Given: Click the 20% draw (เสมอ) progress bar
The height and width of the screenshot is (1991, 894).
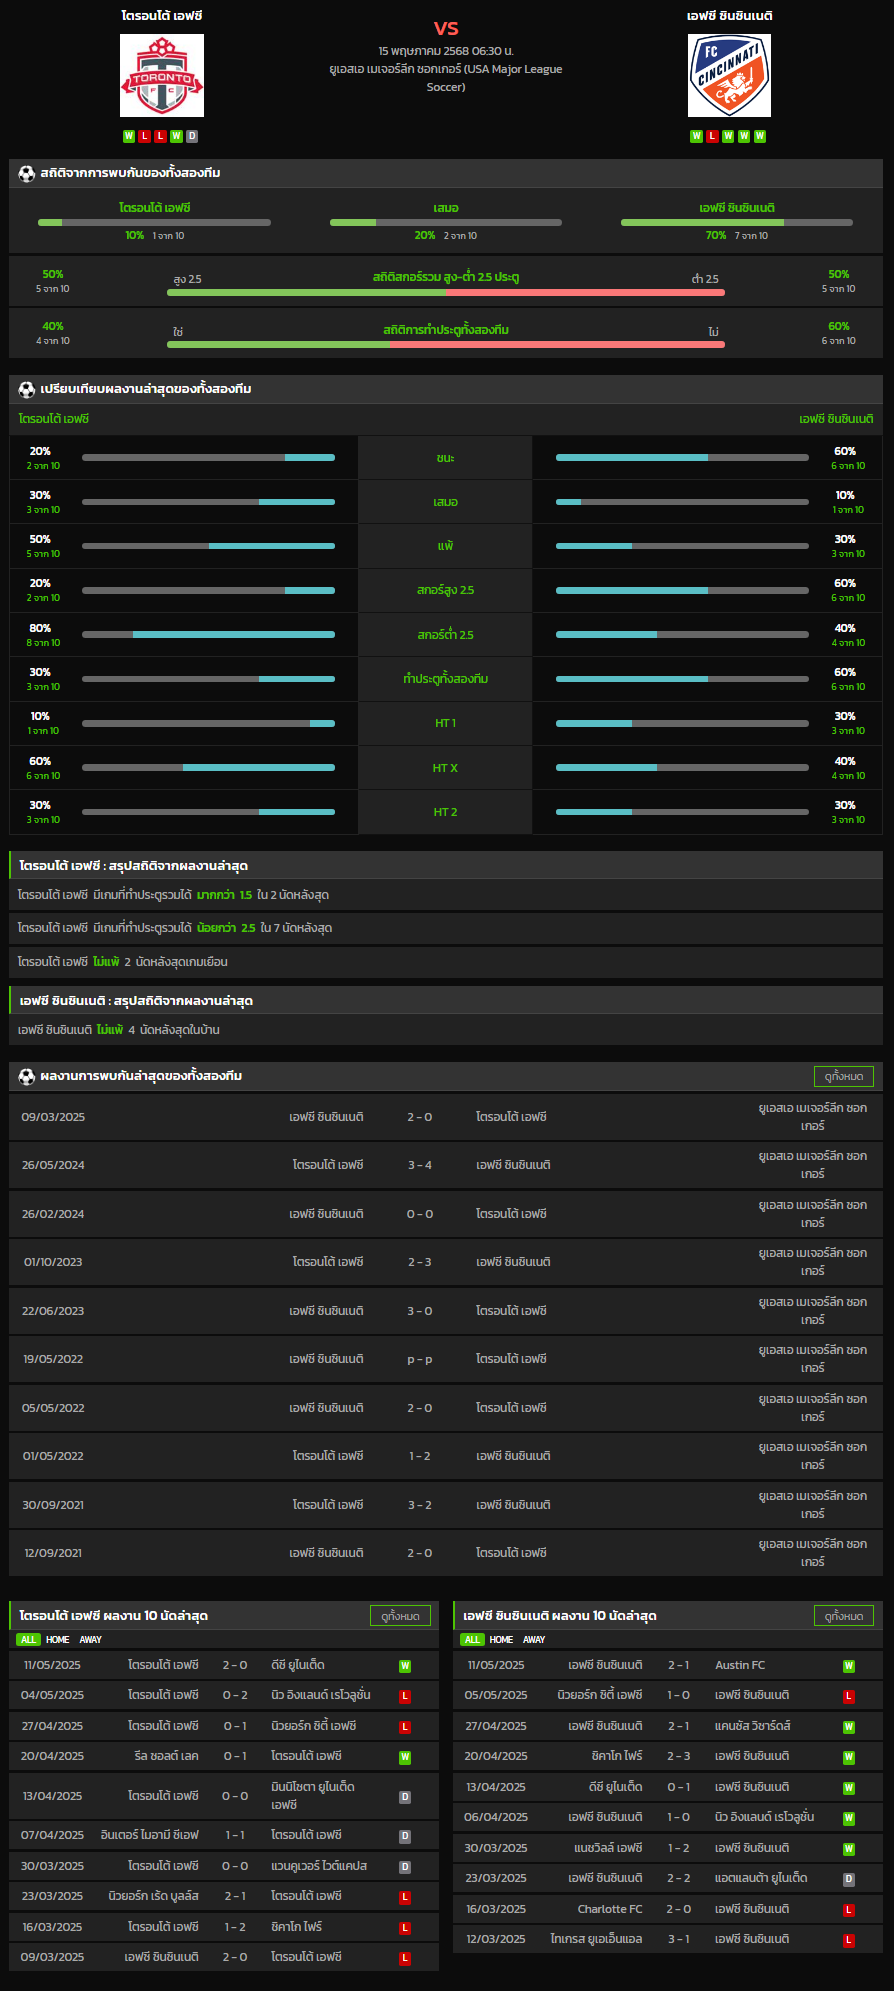Looking at the screenshot, I should click(446, 222).
